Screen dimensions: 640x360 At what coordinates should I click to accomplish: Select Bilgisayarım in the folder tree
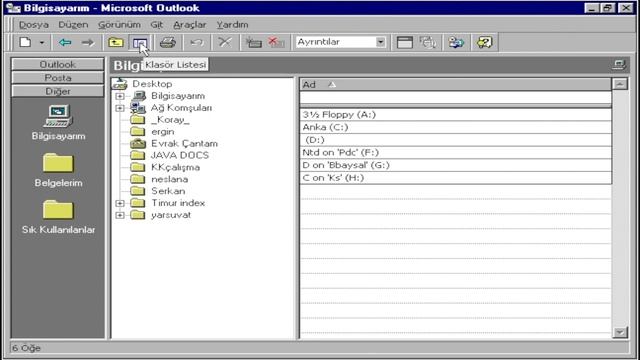pyautogui.click(x=178, y=96)
